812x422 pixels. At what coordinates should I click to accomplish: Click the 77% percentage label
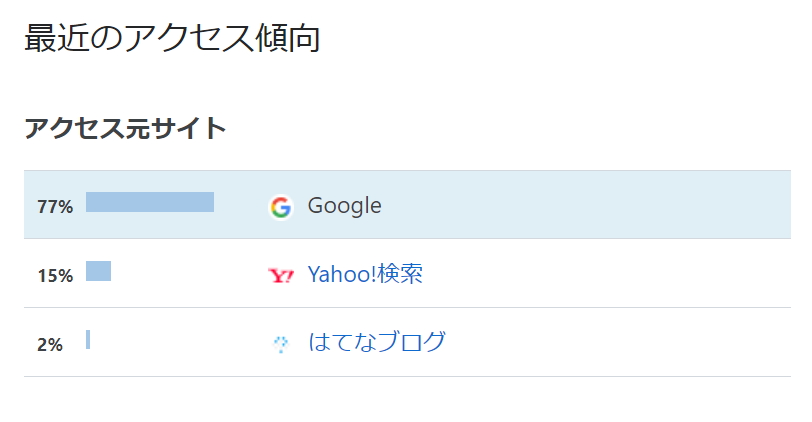tap(55, 207)
